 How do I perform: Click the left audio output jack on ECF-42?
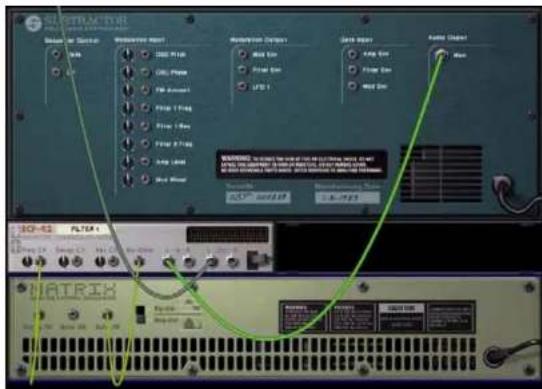211,262
